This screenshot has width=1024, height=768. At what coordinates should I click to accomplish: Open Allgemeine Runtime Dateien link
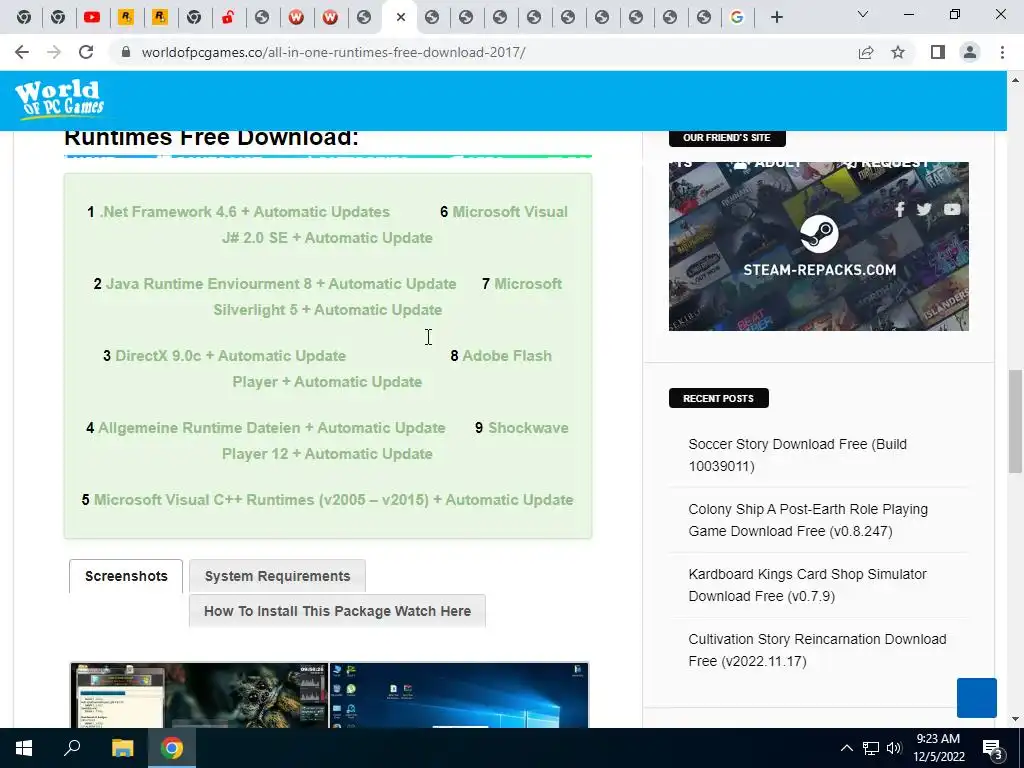point(272,428)
